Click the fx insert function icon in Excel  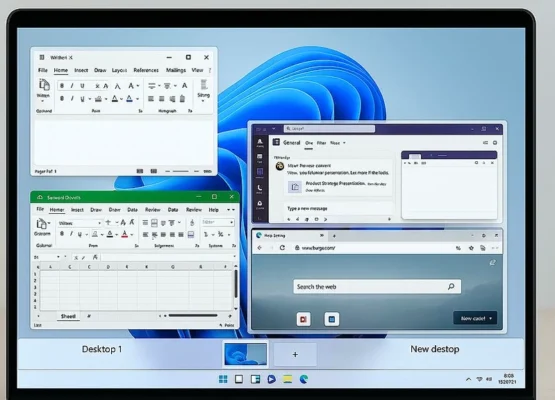tap(95, 257)
